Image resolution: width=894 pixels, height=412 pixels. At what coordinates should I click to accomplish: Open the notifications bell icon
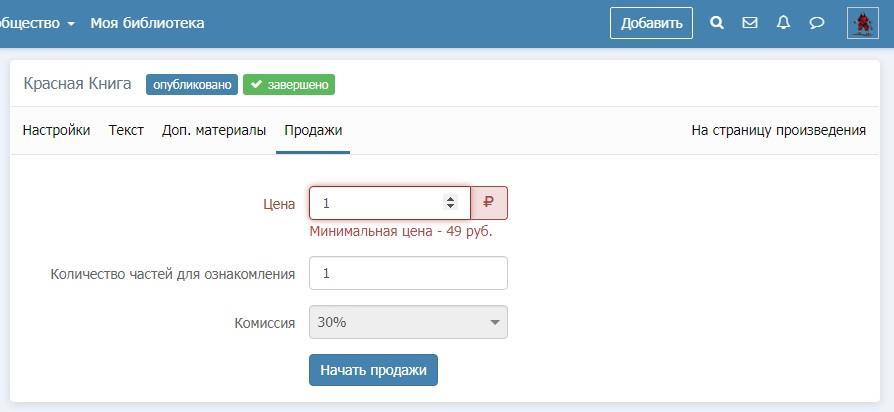783,23
